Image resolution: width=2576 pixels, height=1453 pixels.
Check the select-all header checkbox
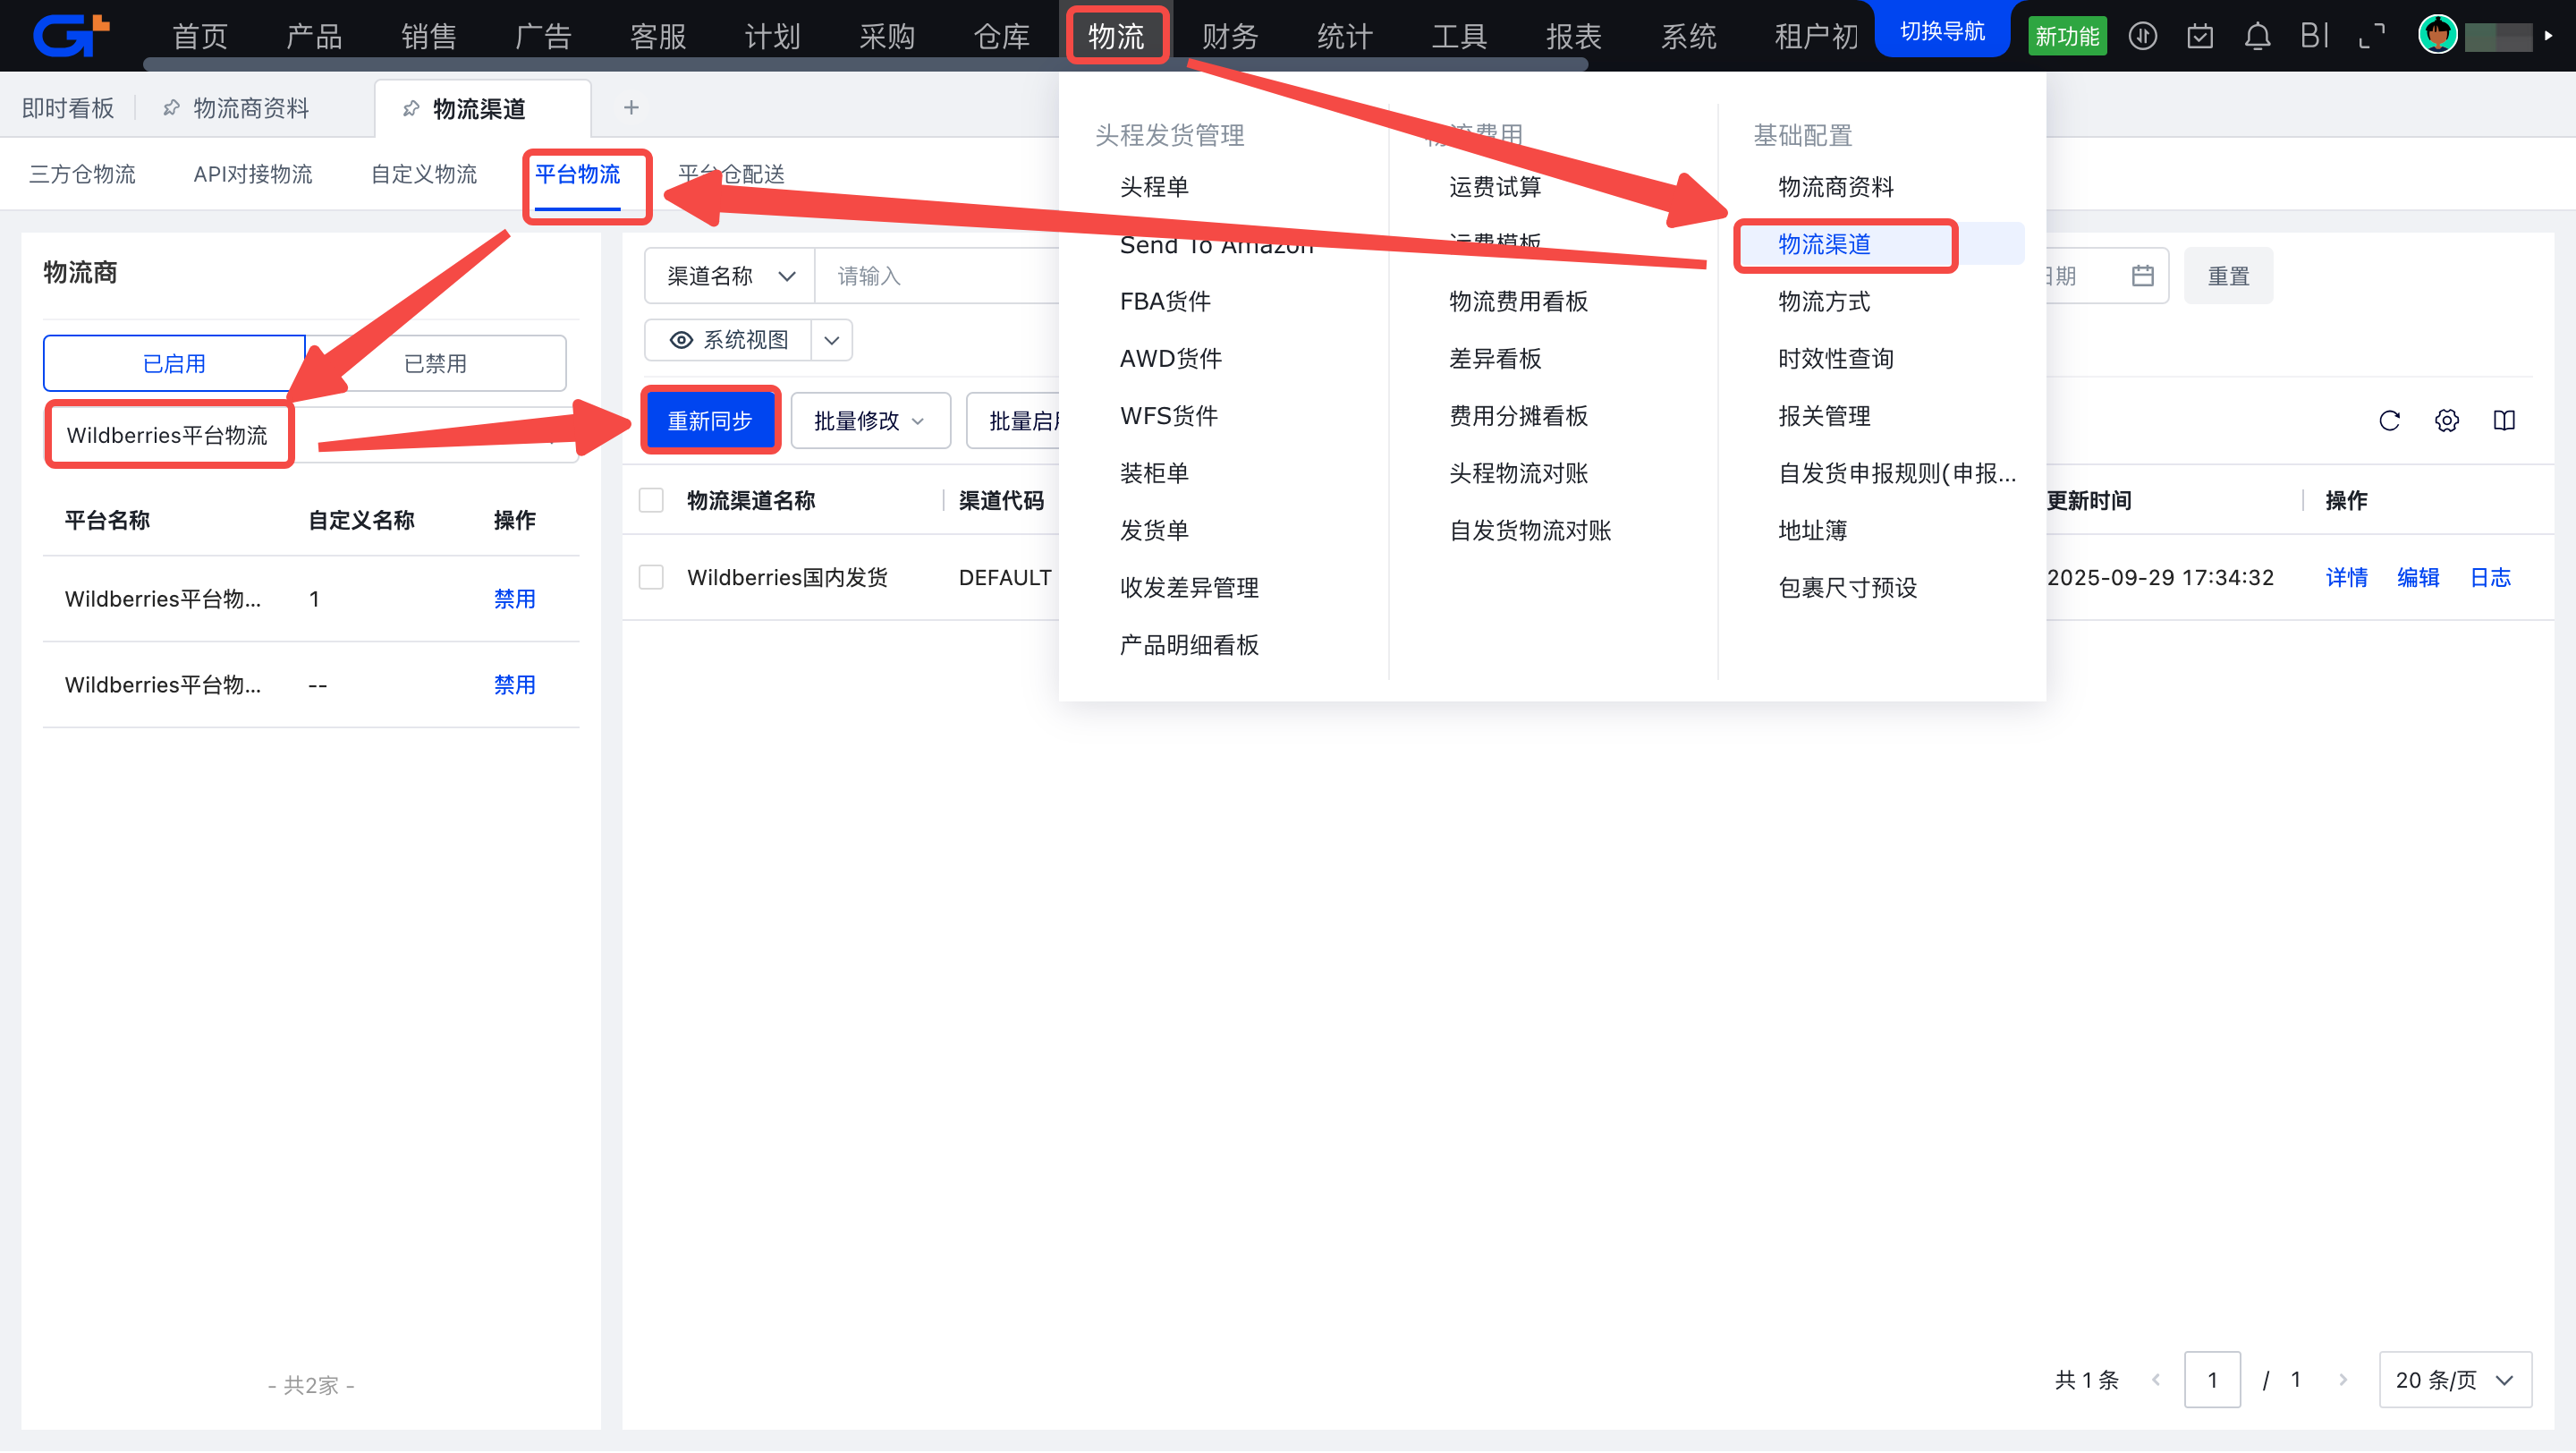(651, 500)
